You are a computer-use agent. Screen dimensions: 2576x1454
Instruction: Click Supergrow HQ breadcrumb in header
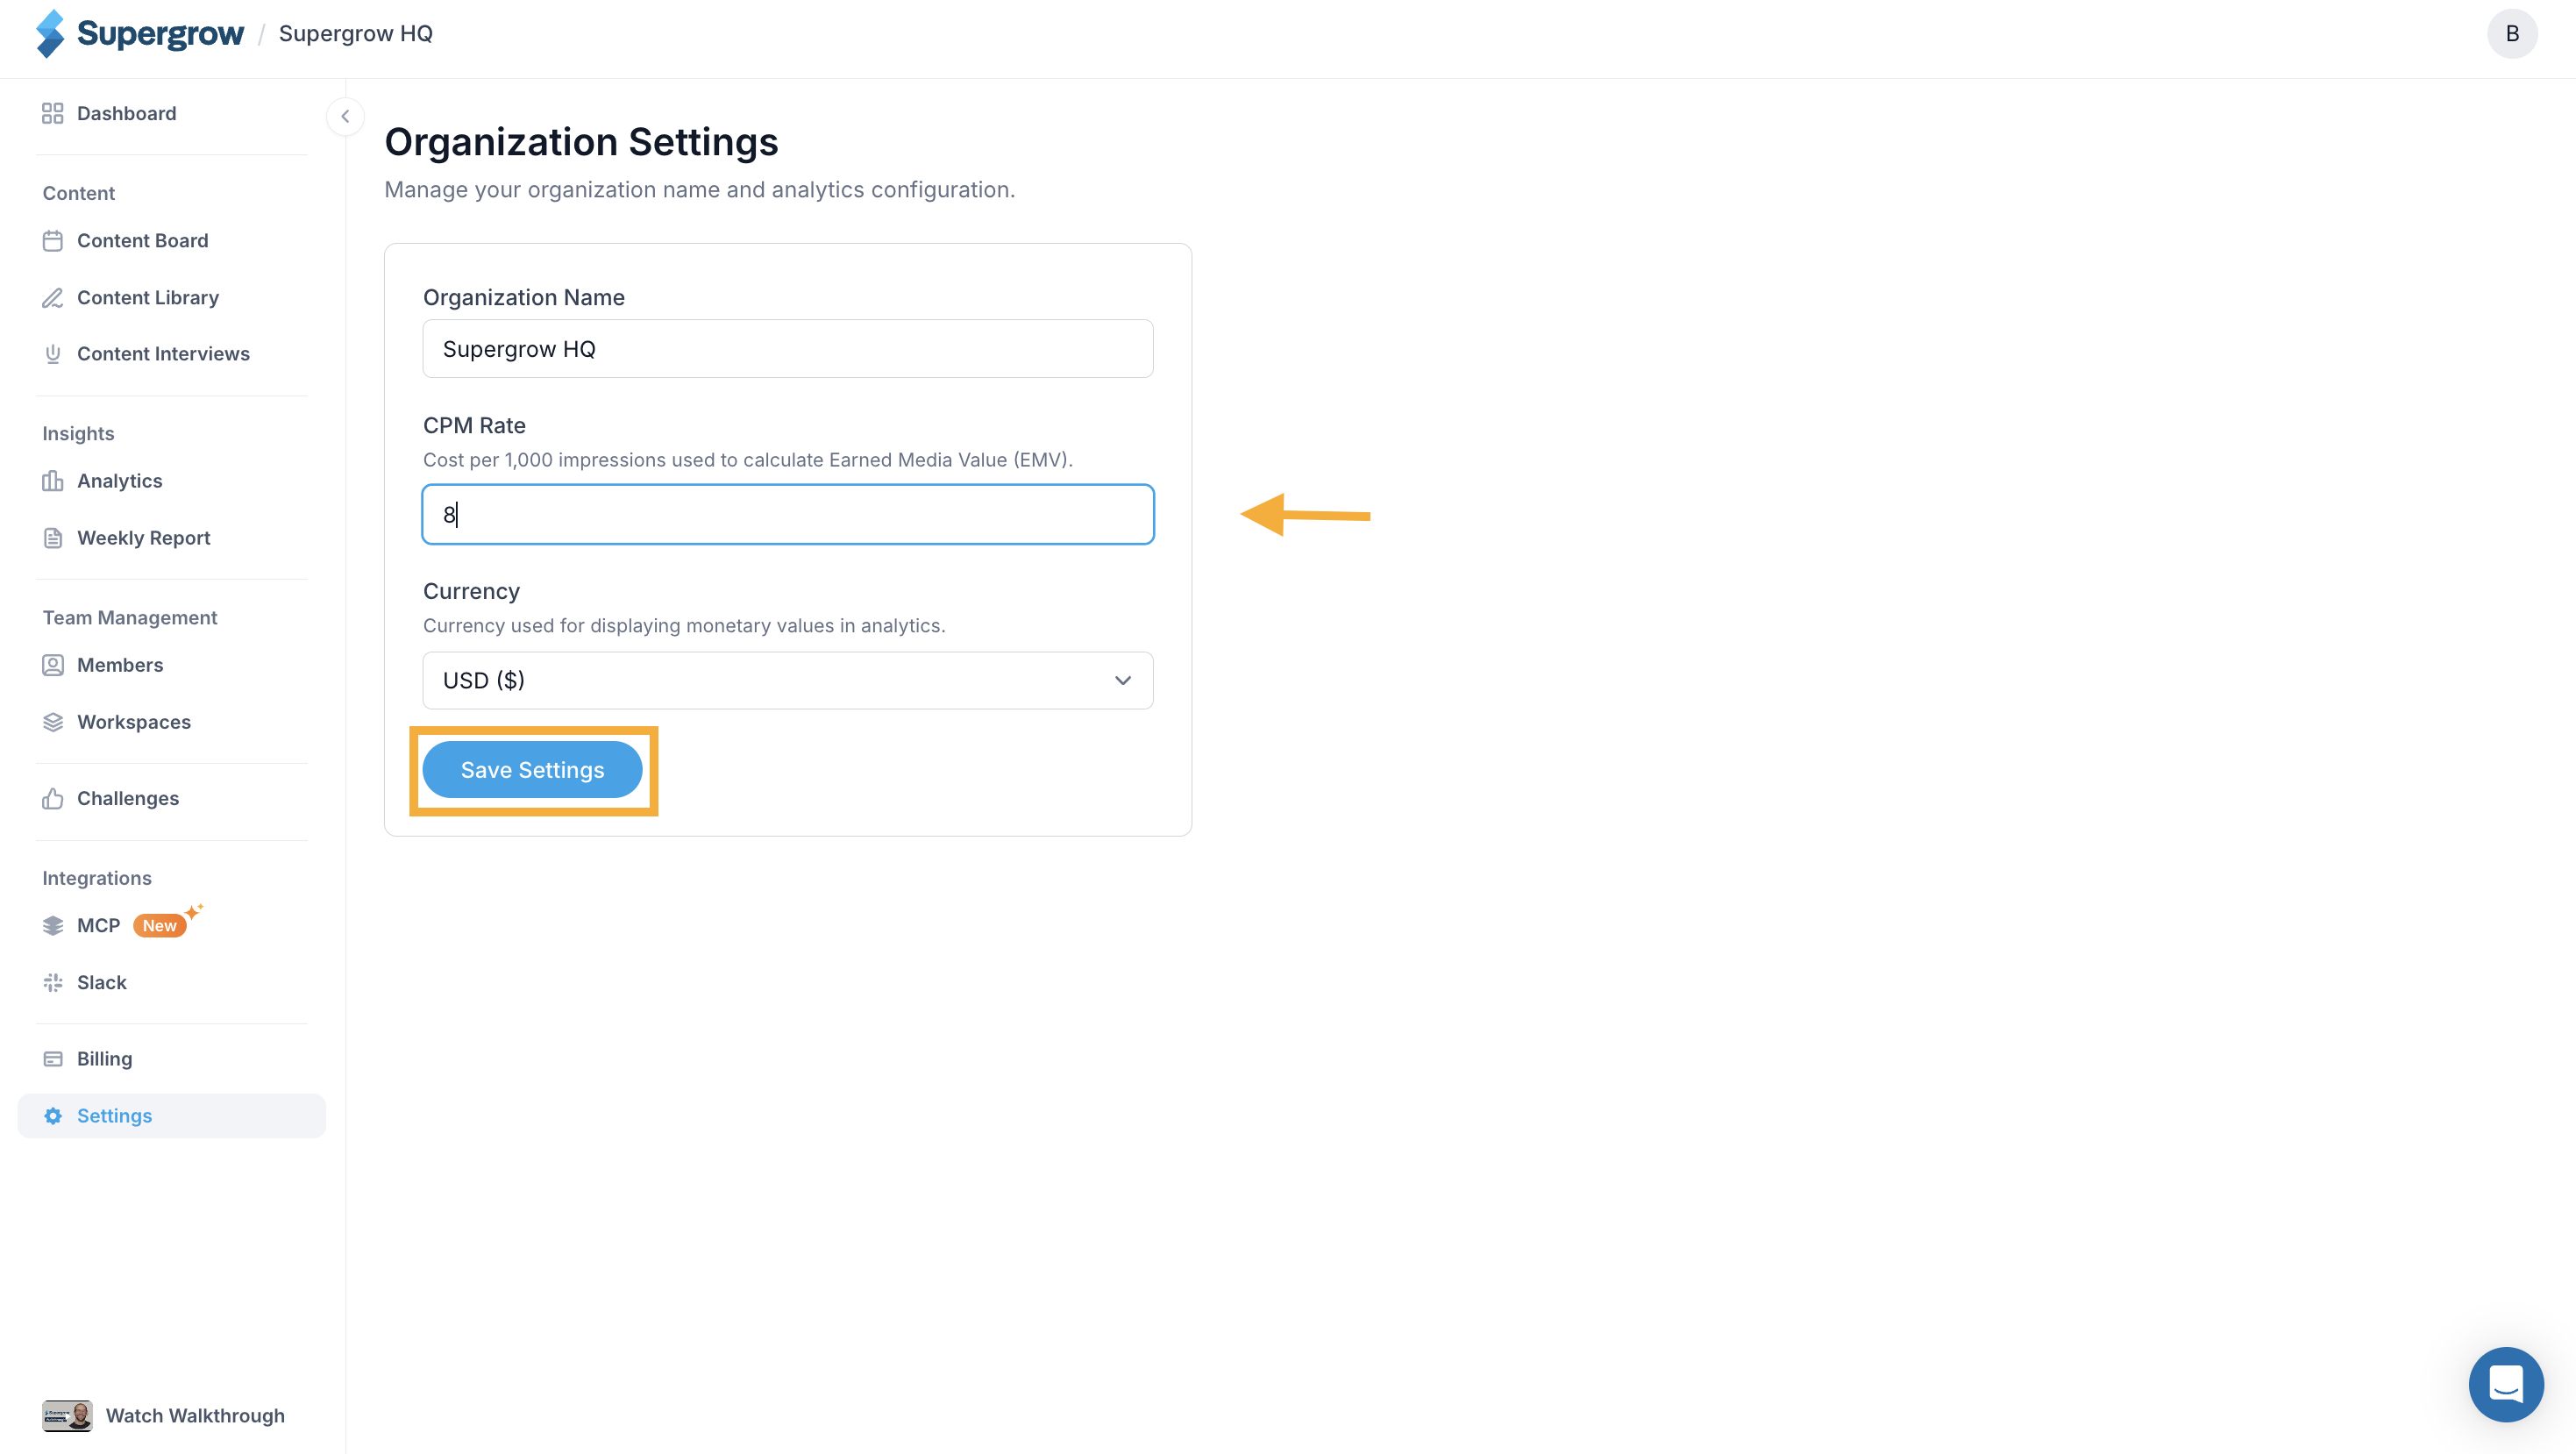356,34
